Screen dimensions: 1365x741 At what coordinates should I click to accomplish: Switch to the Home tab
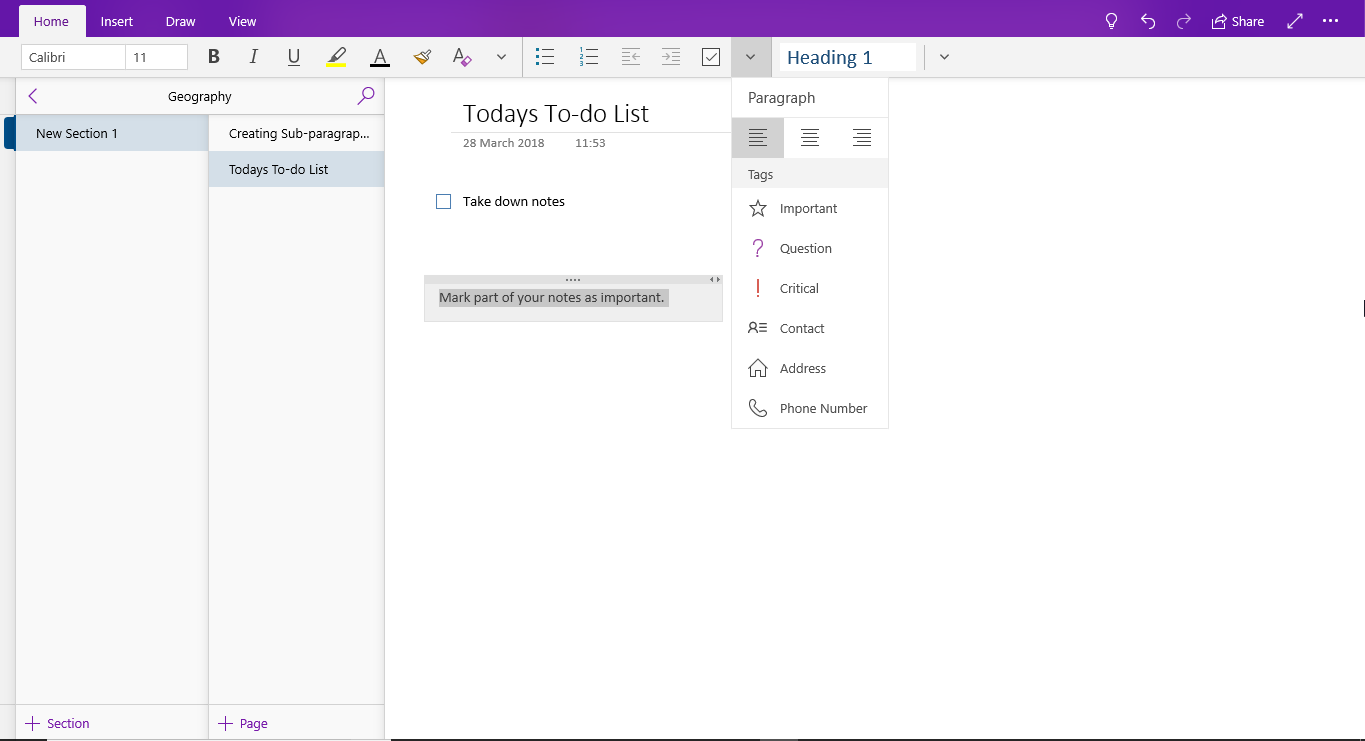point(52,21)
